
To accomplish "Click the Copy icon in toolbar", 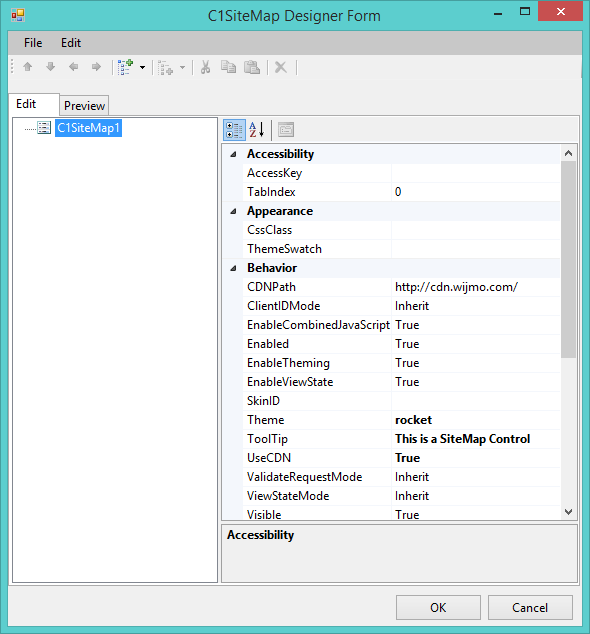I will [228, 67].
